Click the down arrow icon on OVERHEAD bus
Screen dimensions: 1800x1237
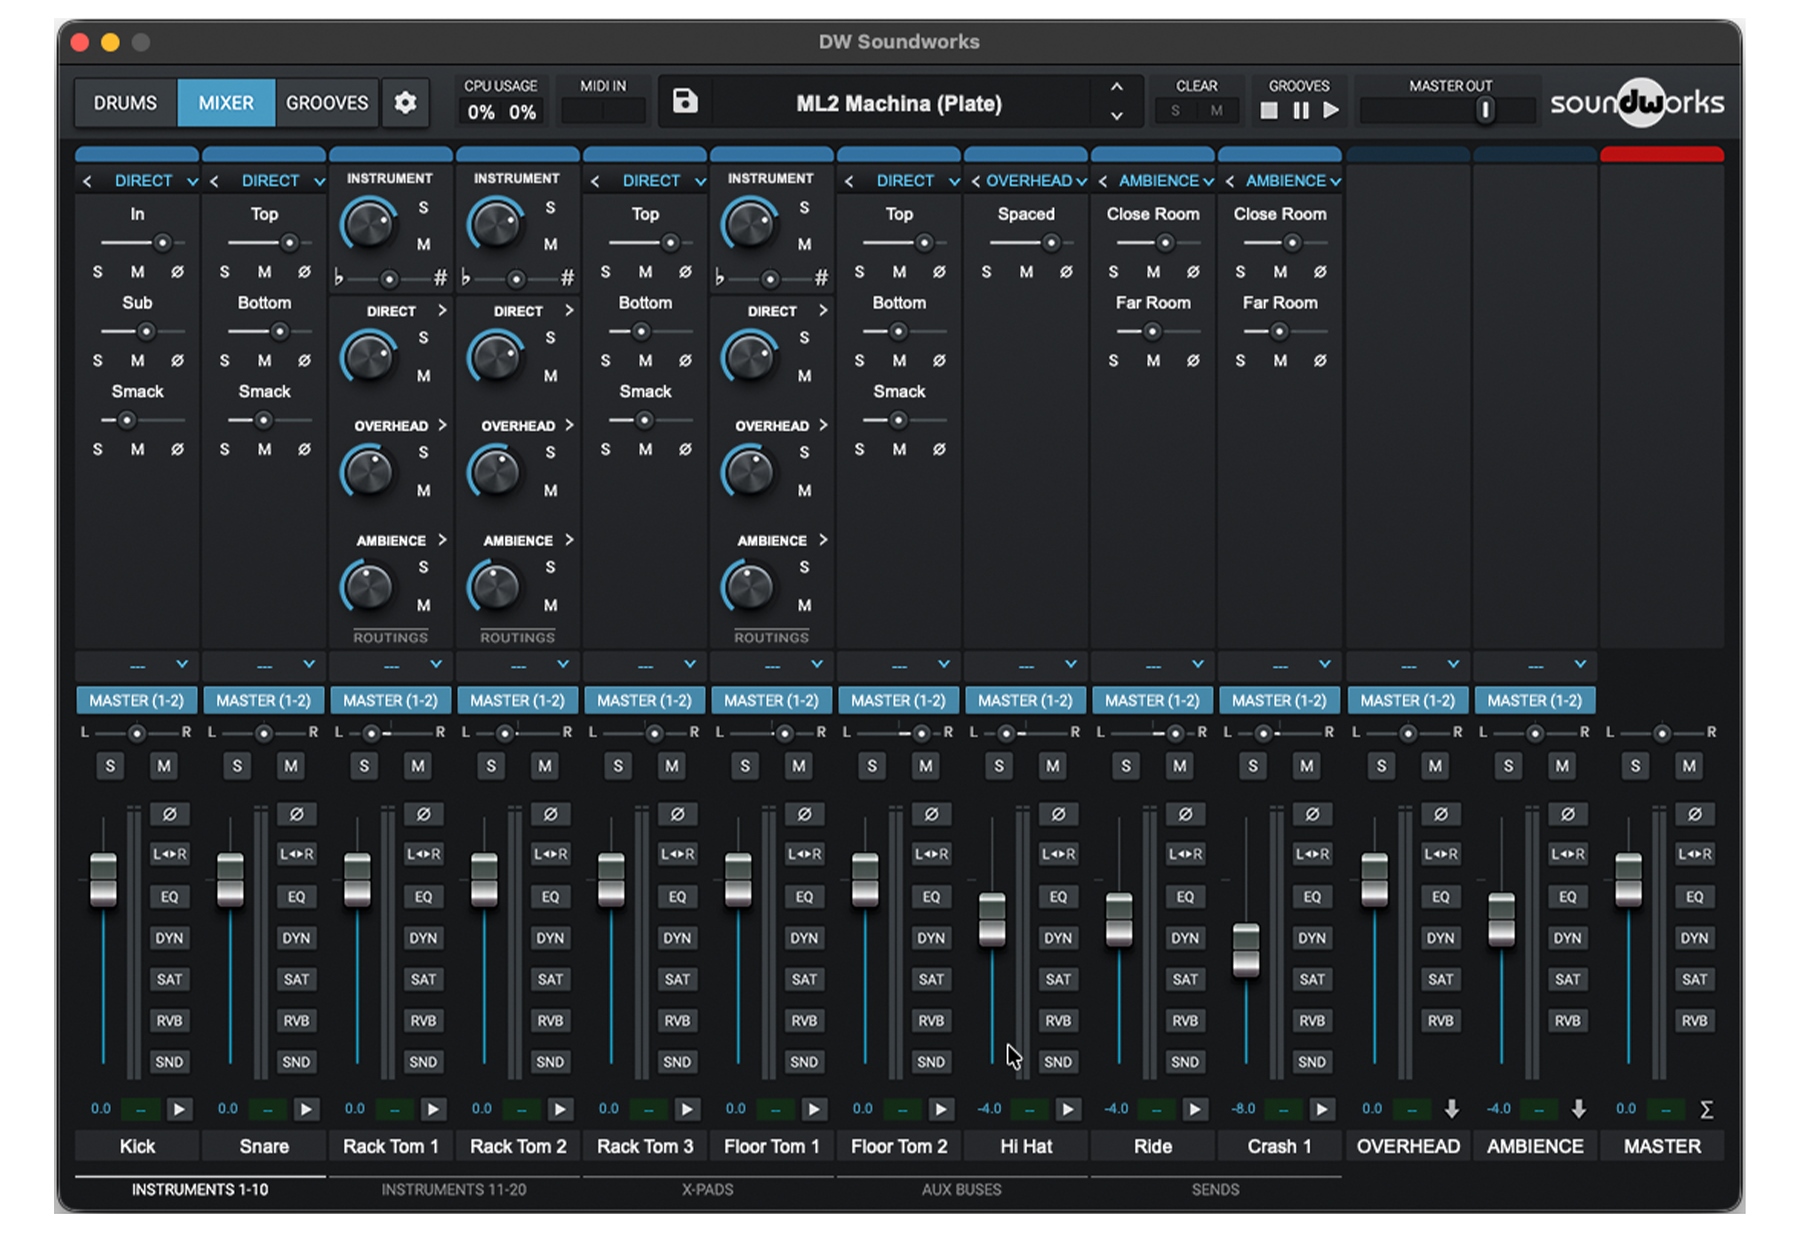[x=1451, y=1109]
